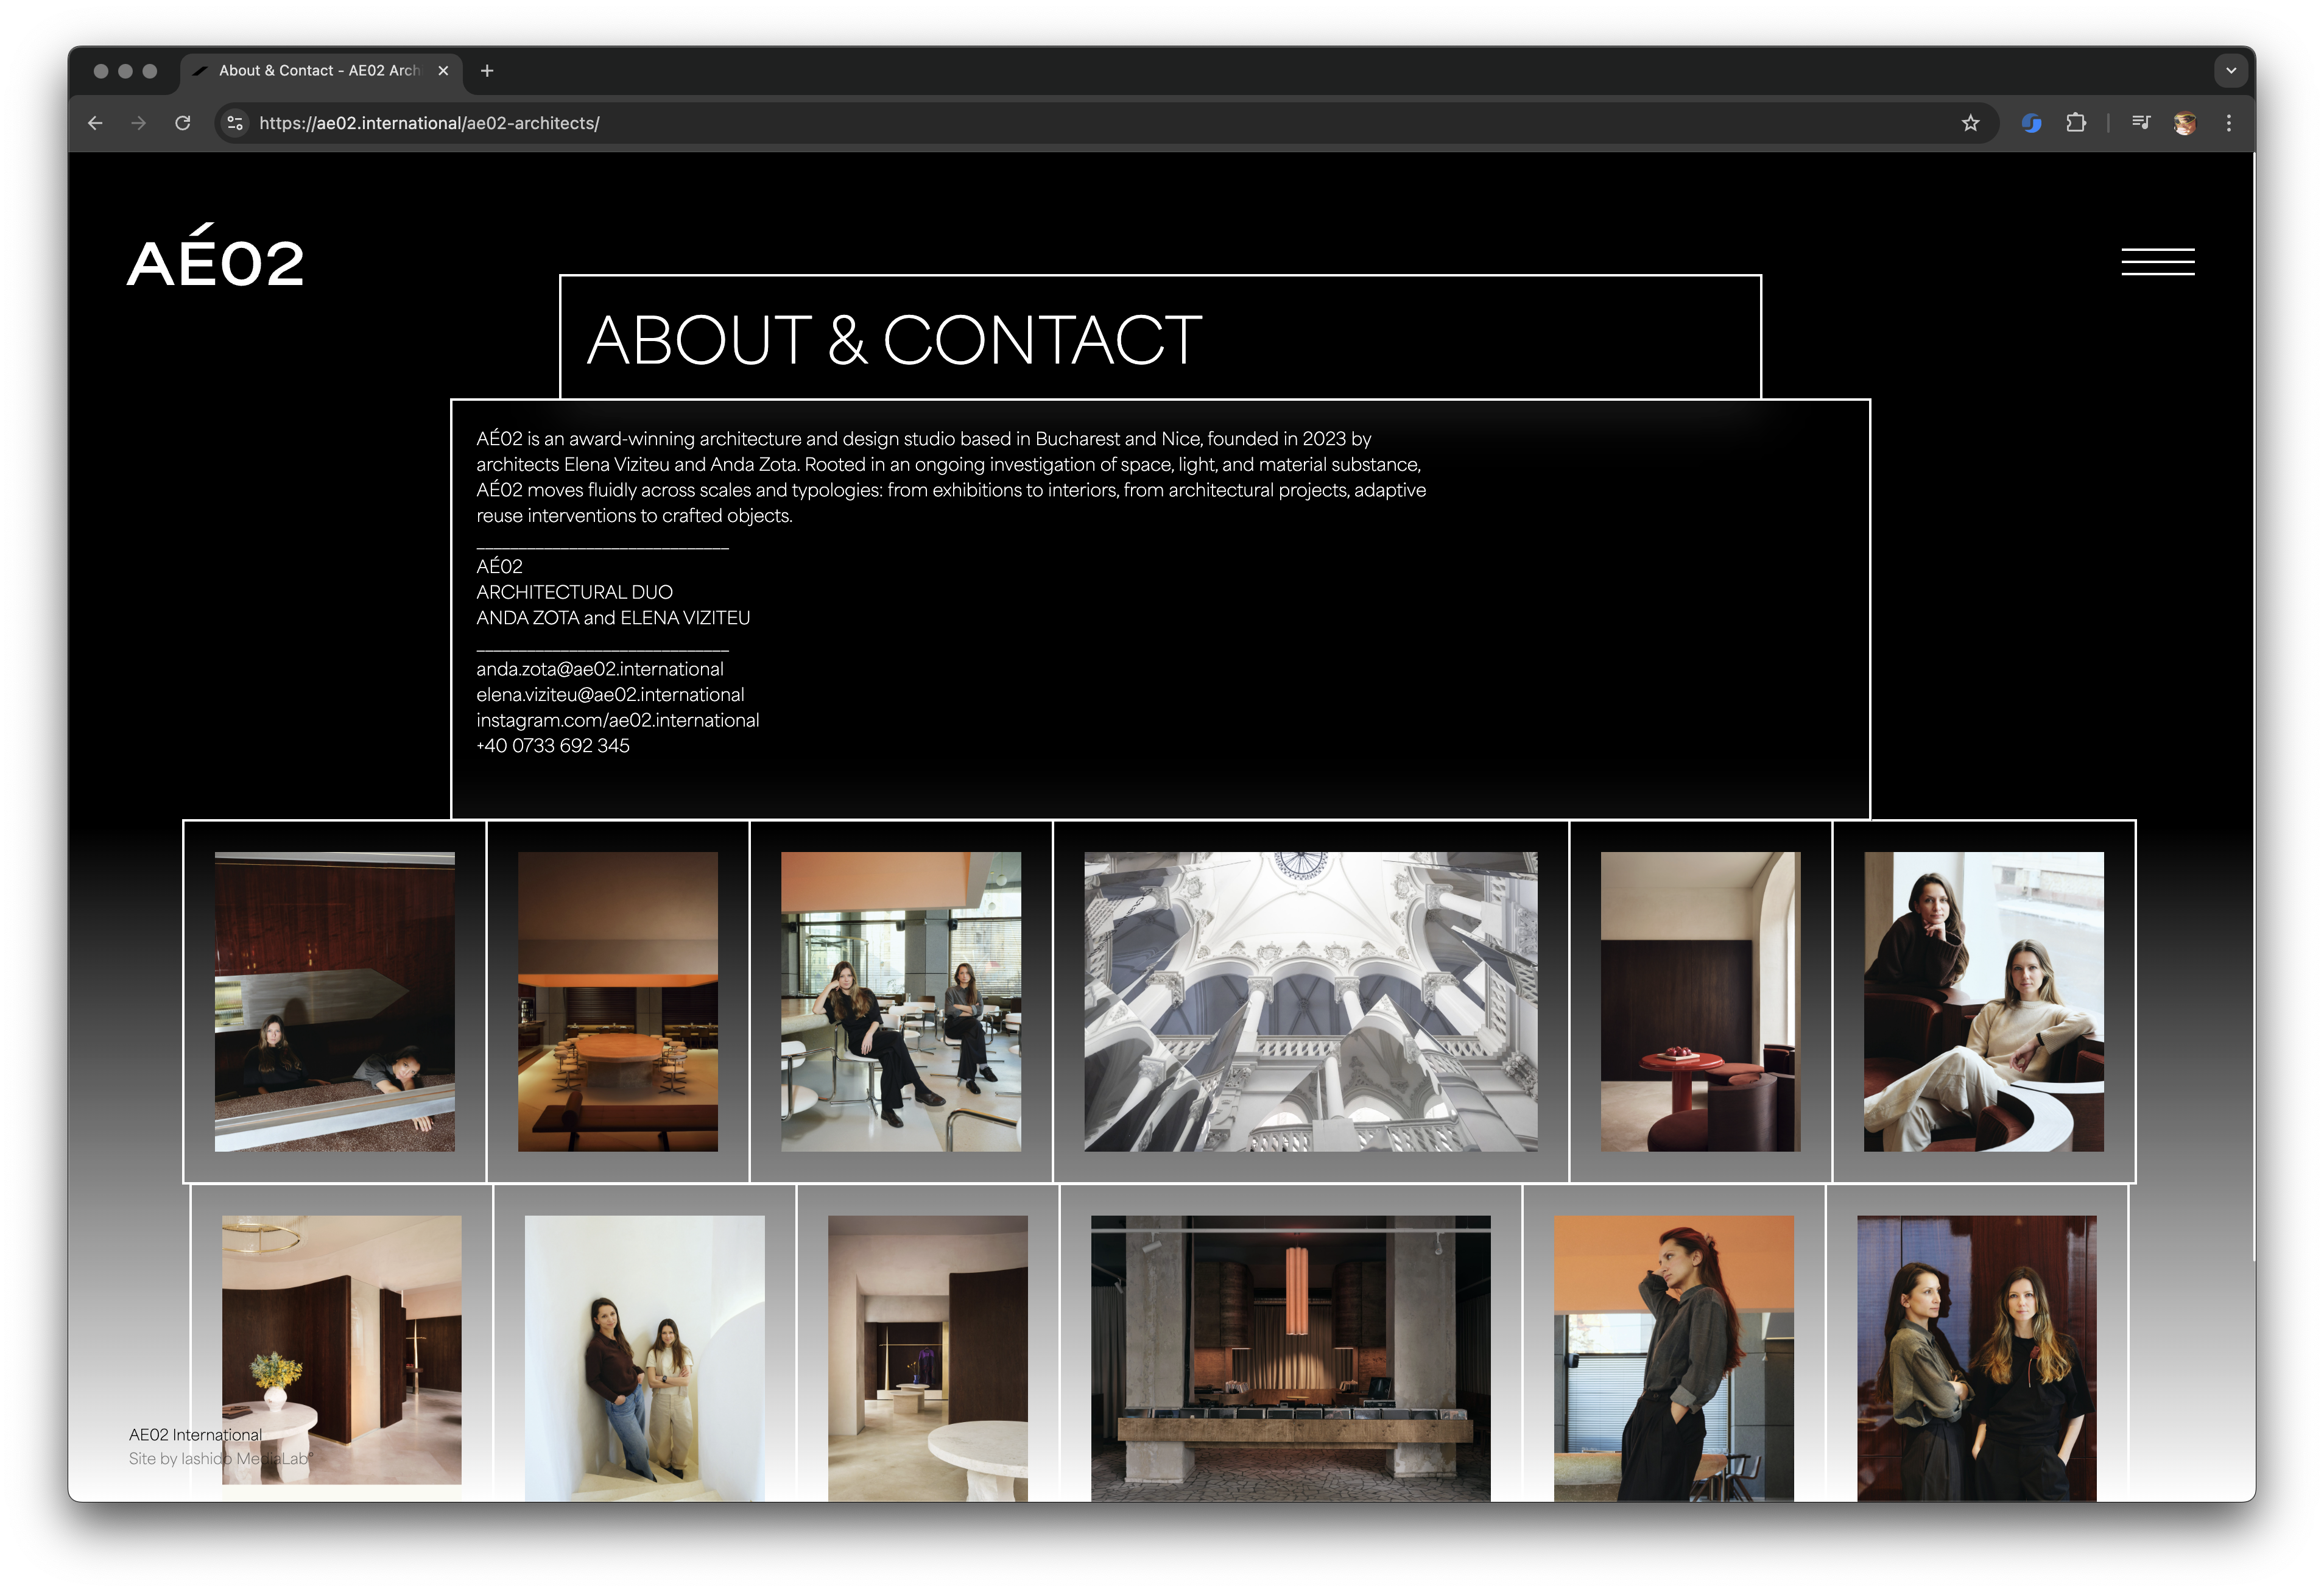
Task: Open the Chrome profile avatar
Action: pos(2185,123)
